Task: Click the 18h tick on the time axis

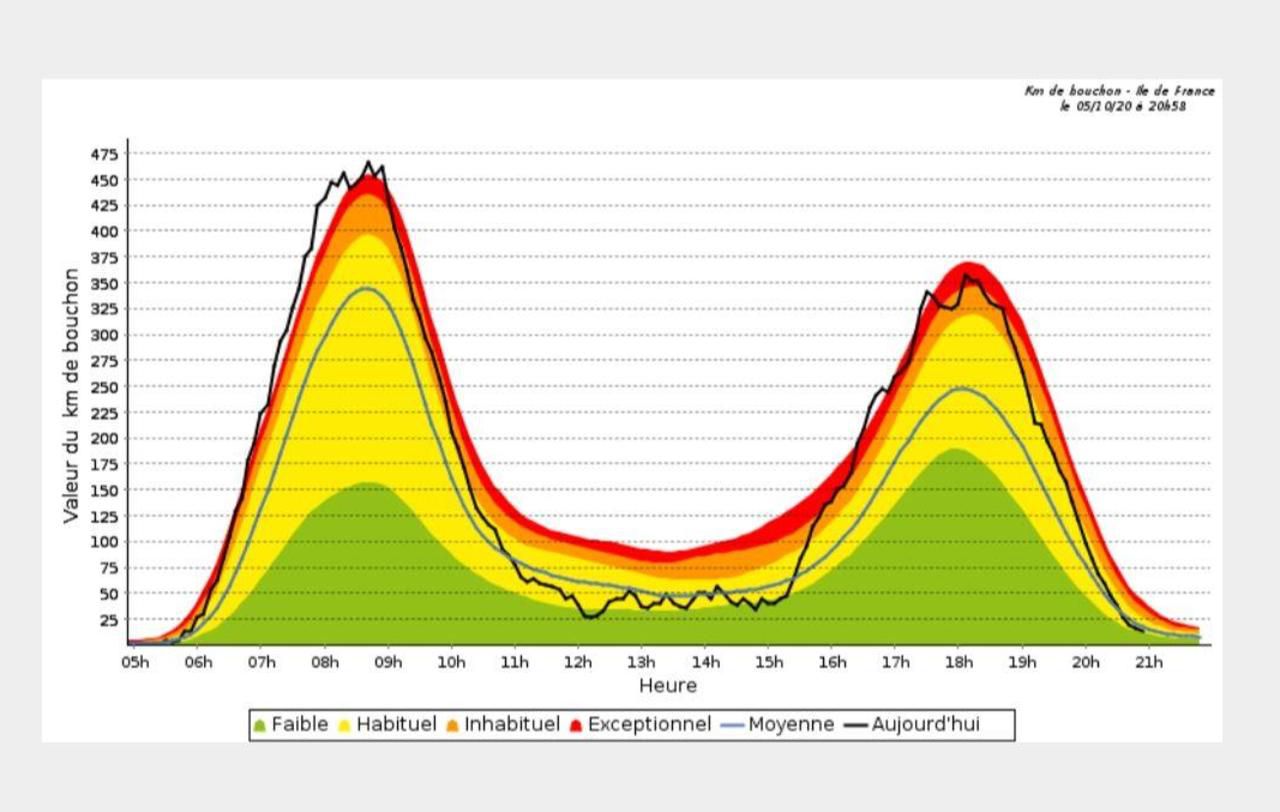Action: click(959, 662)
